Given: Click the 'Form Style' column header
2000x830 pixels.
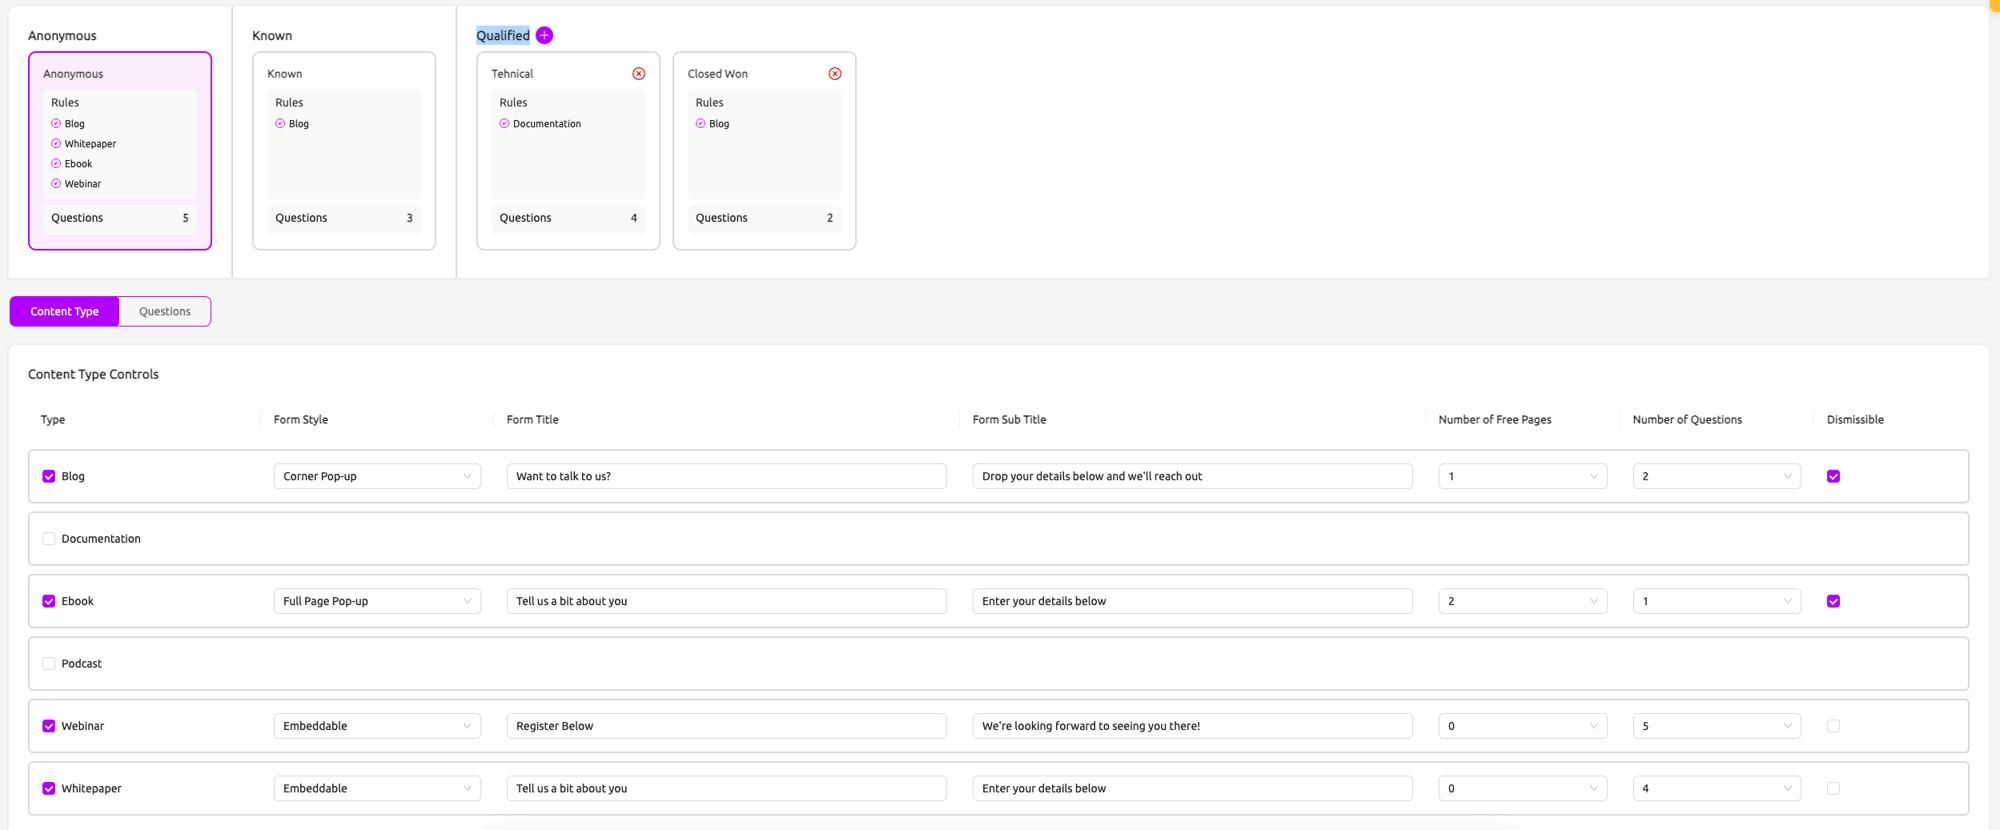Looking at the screenshot, I should [x=301, y=420].
